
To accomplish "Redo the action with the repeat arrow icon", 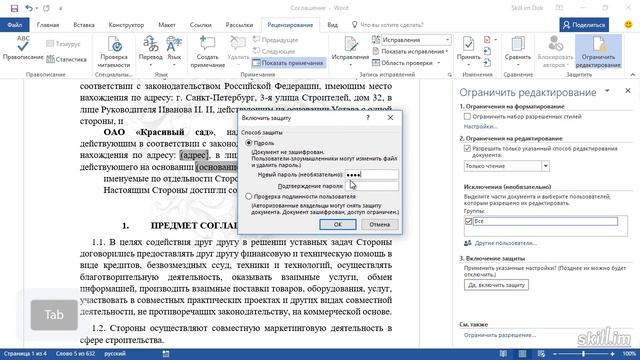I will (46, 8).
